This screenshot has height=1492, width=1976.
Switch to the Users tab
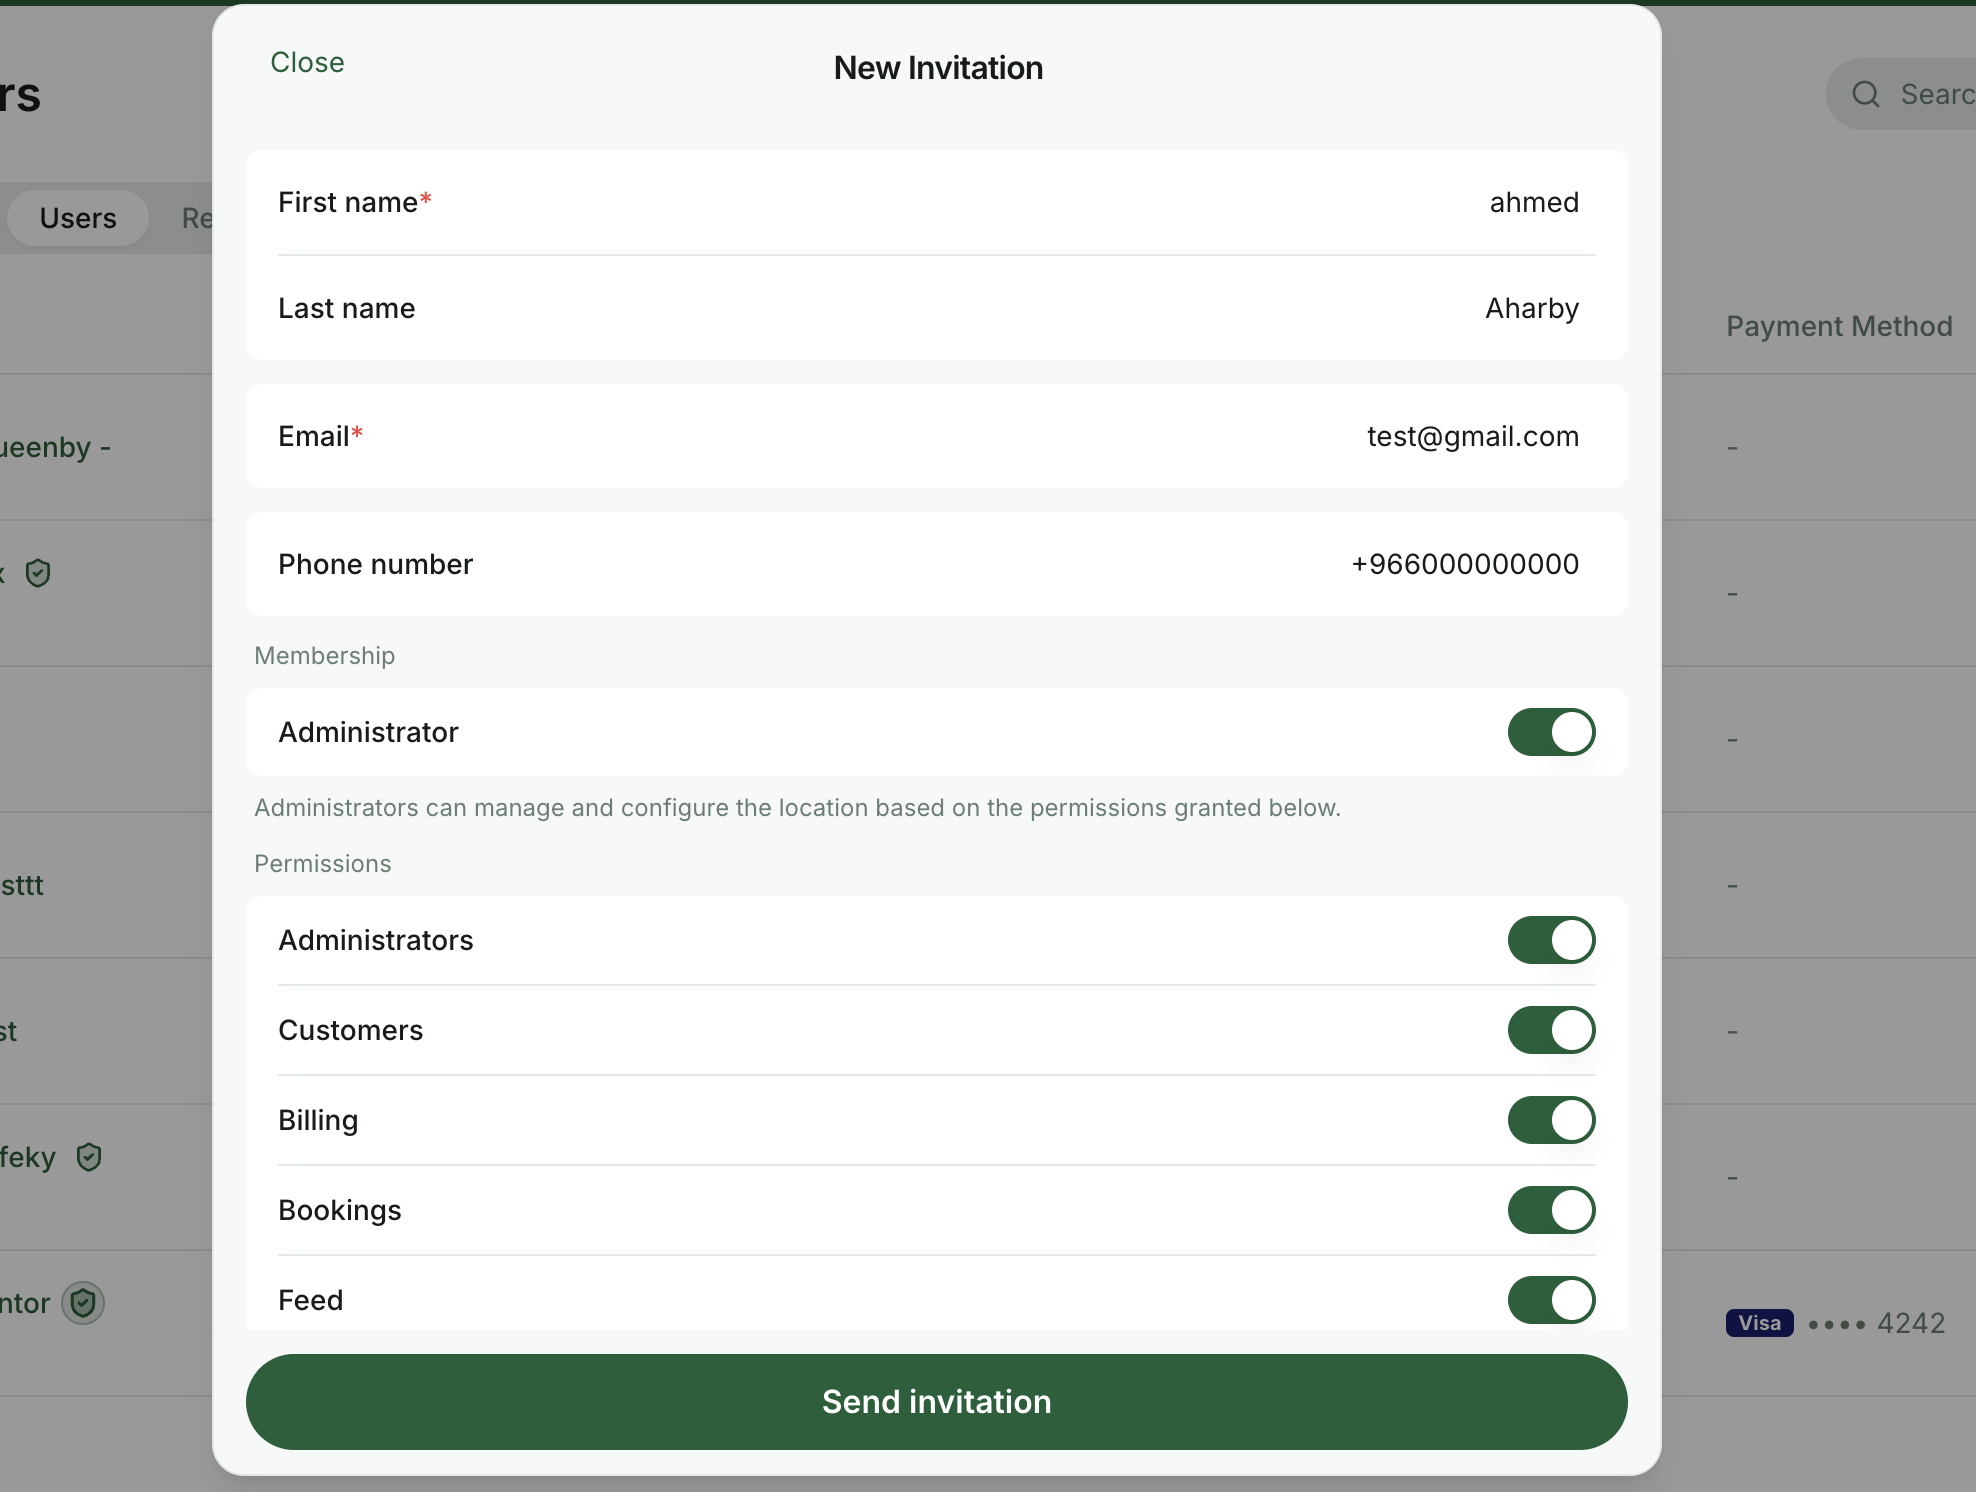click(78, 218)
